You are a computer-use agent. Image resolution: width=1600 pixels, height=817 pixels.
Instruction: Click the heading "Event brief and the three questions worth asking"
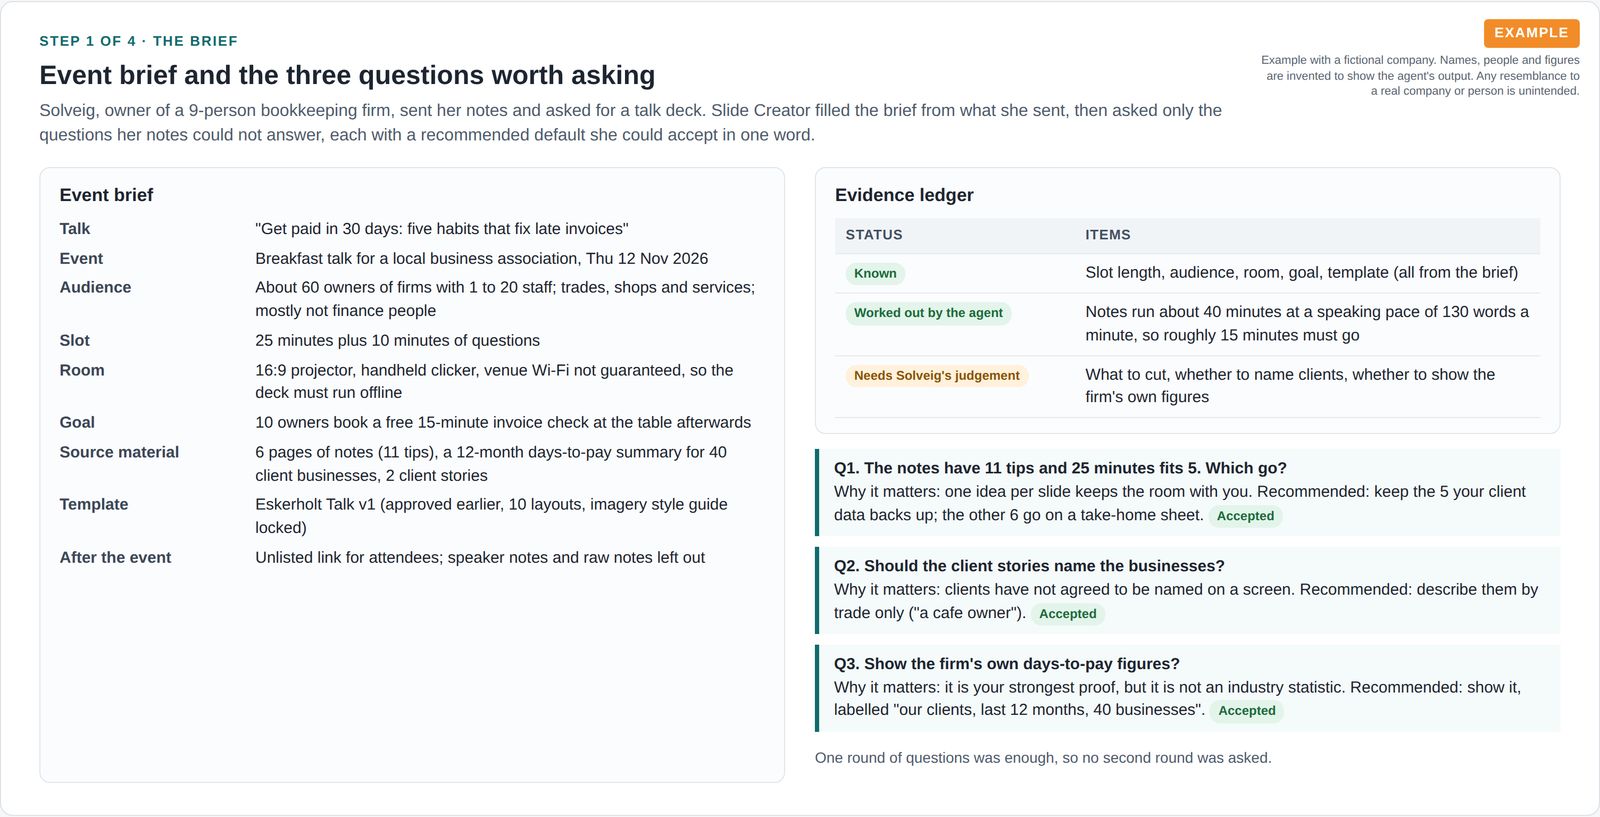[347, 75]
